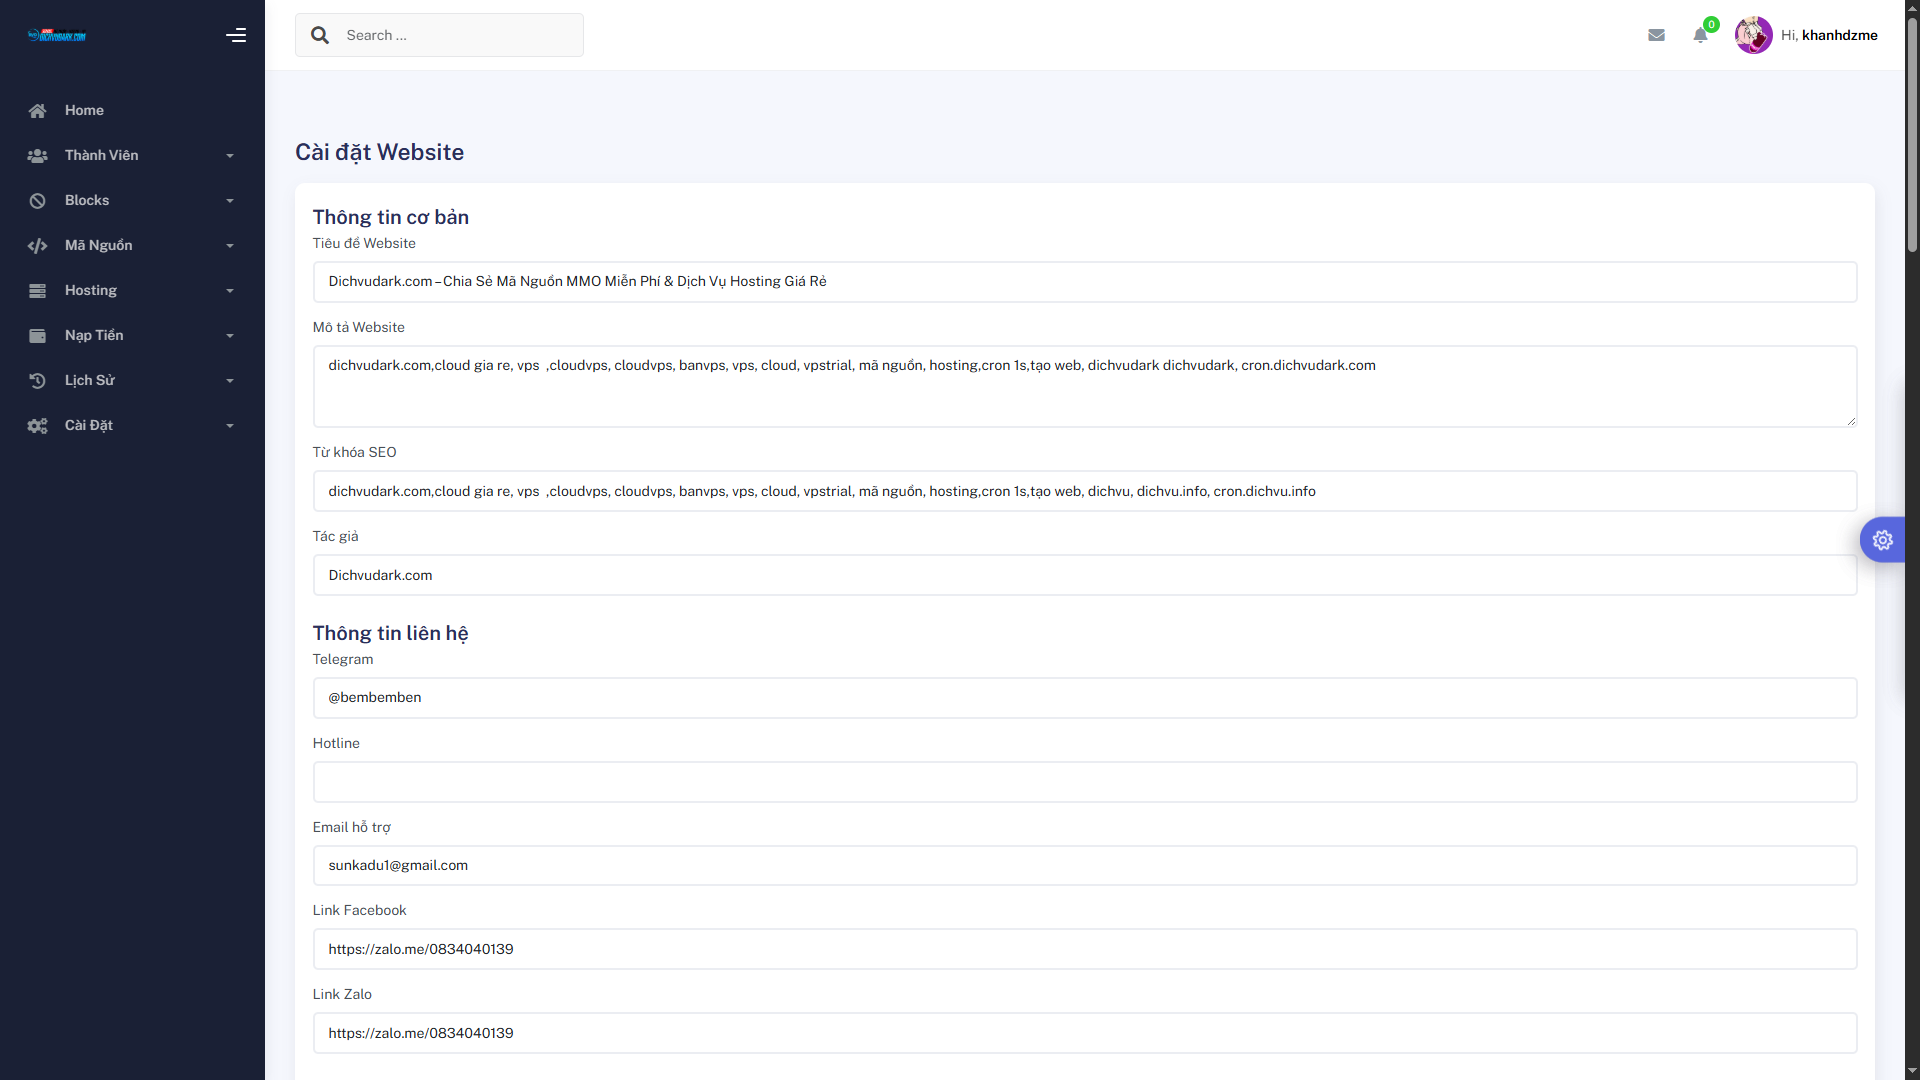Click the site logo in sidebar
The width and height of the screenshot is (1920, 1080).
57,36
